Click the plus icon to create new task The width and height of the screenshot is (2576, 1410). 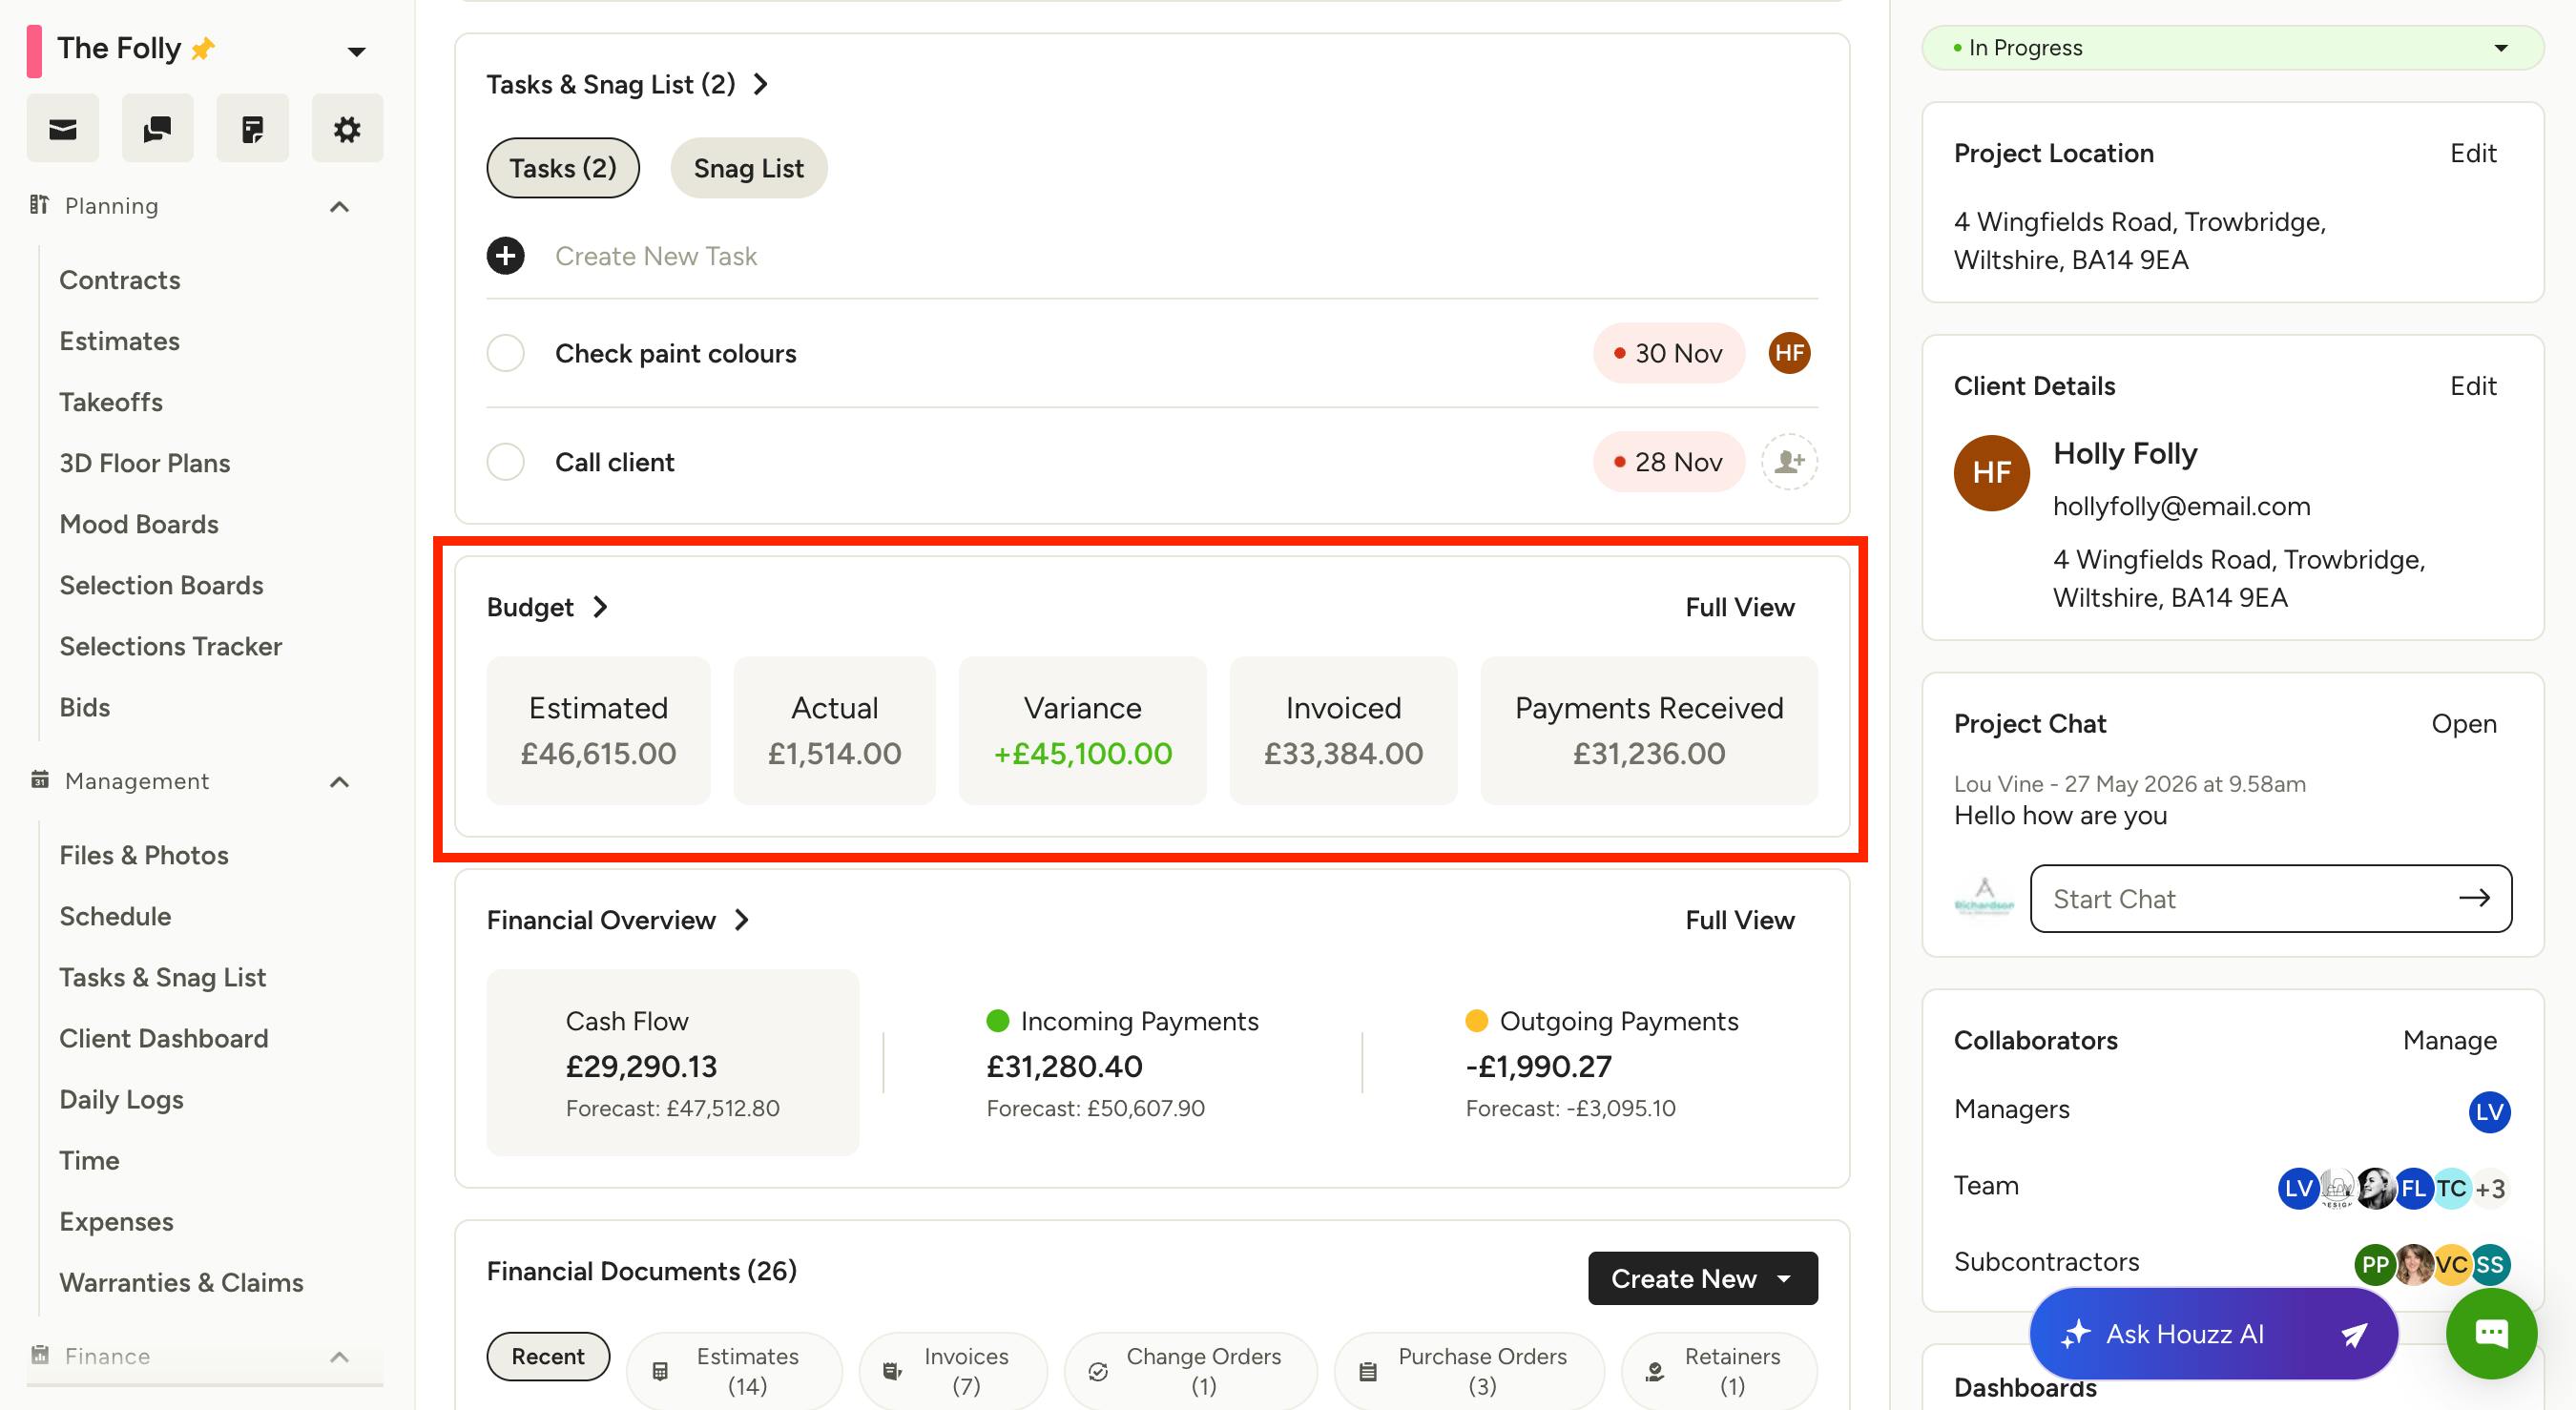(x=506, y=256)
